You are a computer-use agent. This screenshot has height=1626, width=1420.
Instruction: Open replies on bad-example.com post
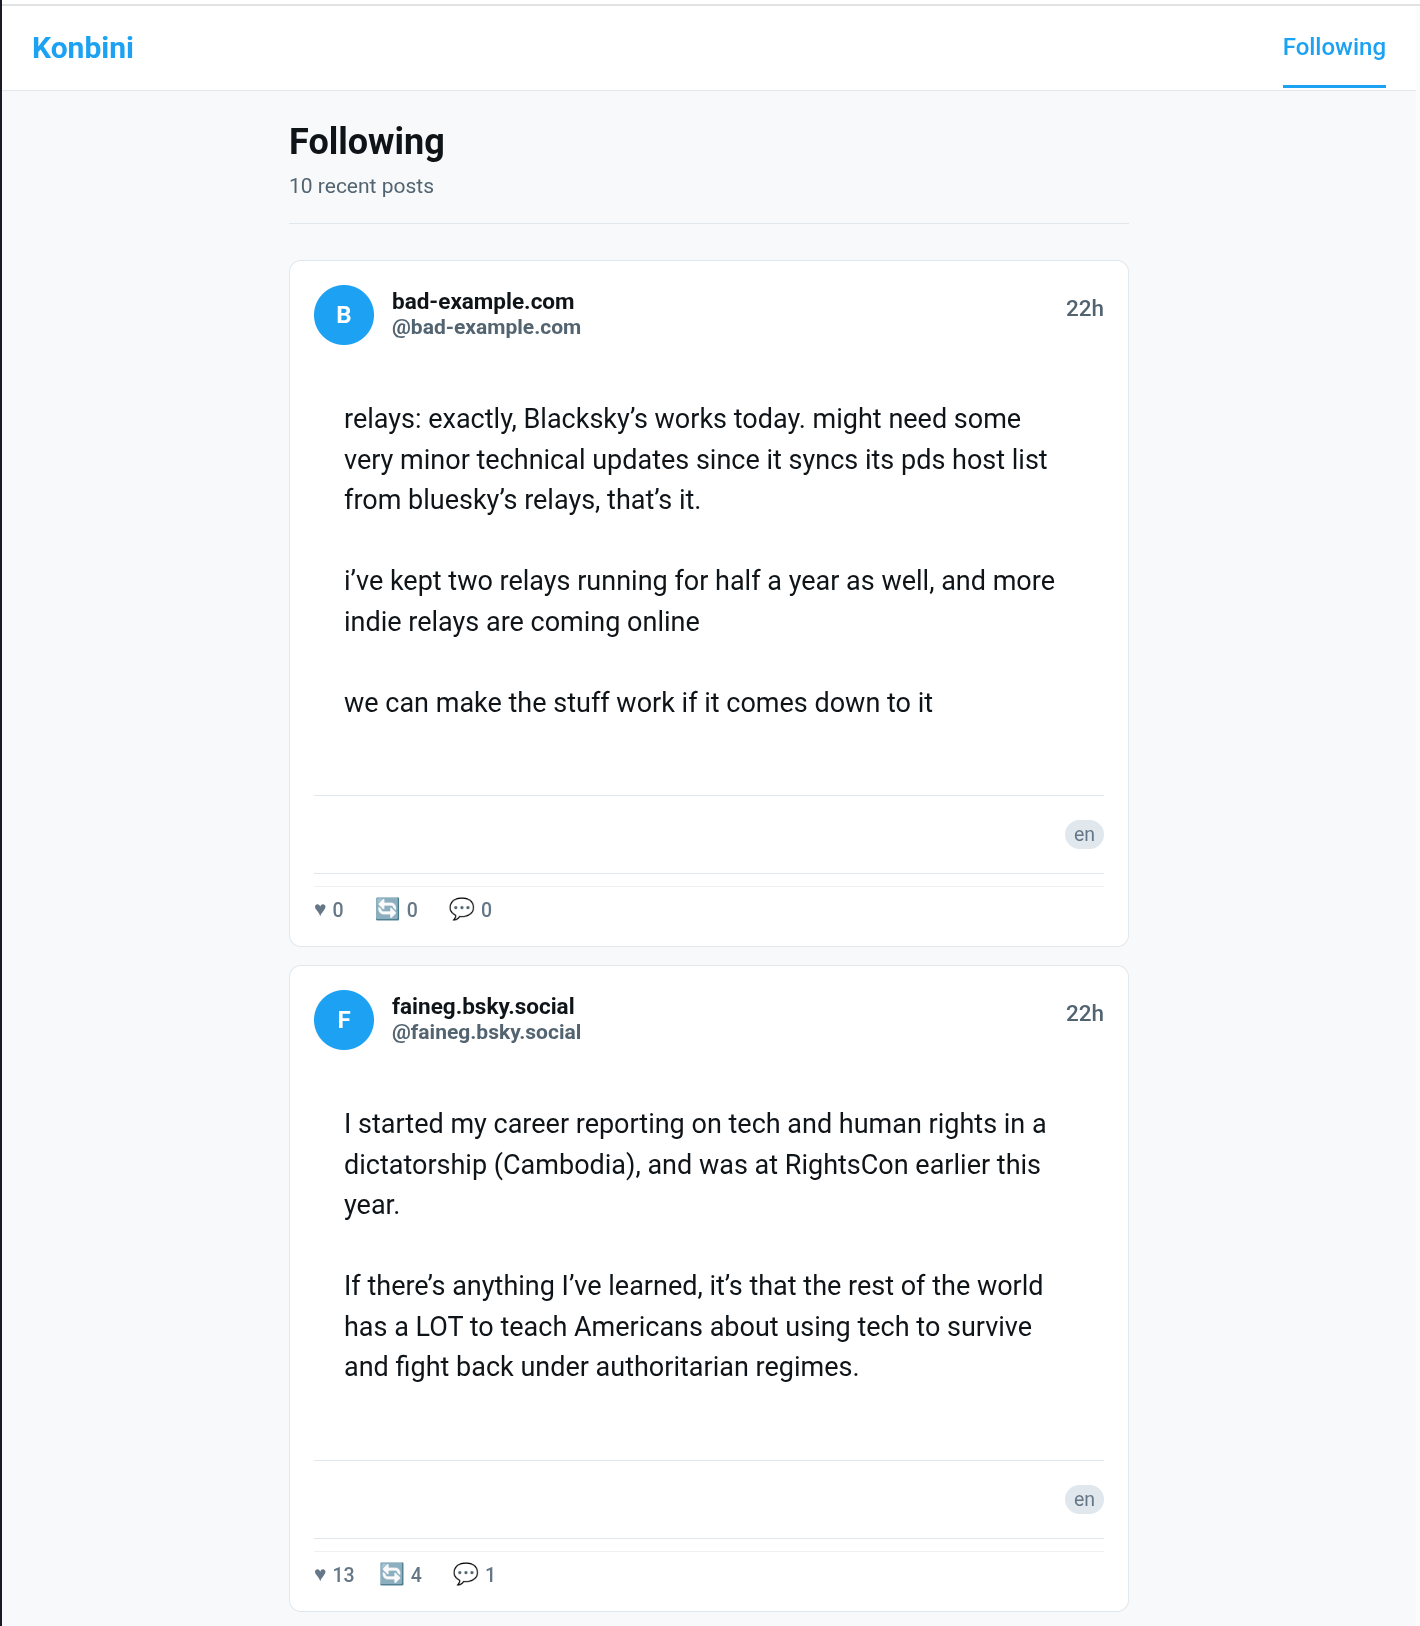(x=470, y=909)
